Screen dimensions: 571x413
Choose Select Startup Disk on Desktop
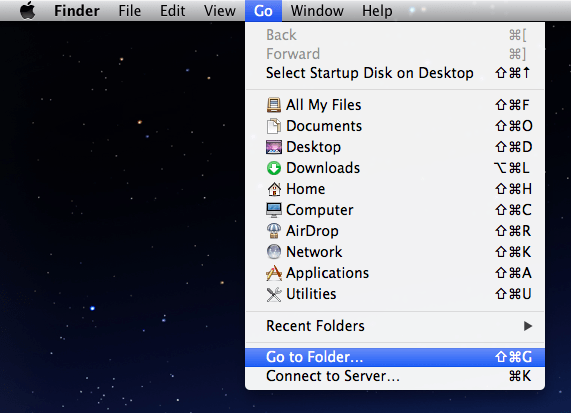click(x=395, y=73)
